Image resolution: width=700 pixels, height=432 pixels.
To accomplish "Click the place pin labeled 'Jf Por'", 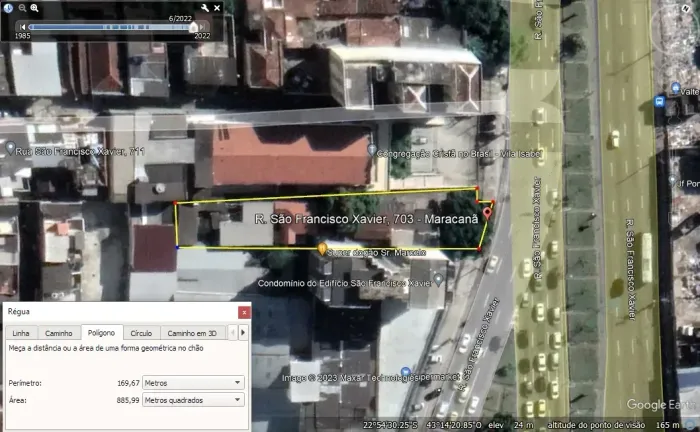I will click(x=672, y=180).
